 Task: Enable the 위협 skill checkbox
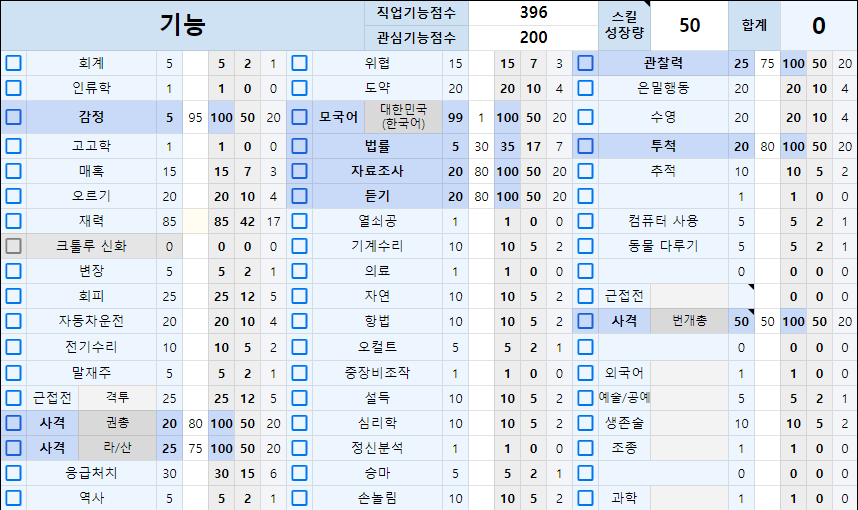click(299, 63)
